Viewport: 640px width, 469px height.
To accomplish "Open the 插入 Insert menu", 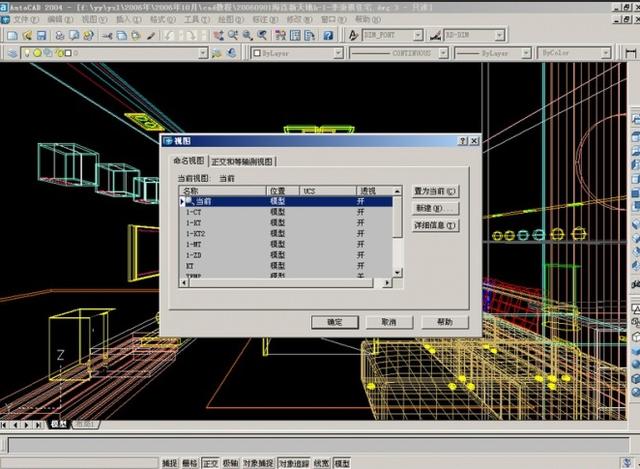I will click(x=129, y=20).
